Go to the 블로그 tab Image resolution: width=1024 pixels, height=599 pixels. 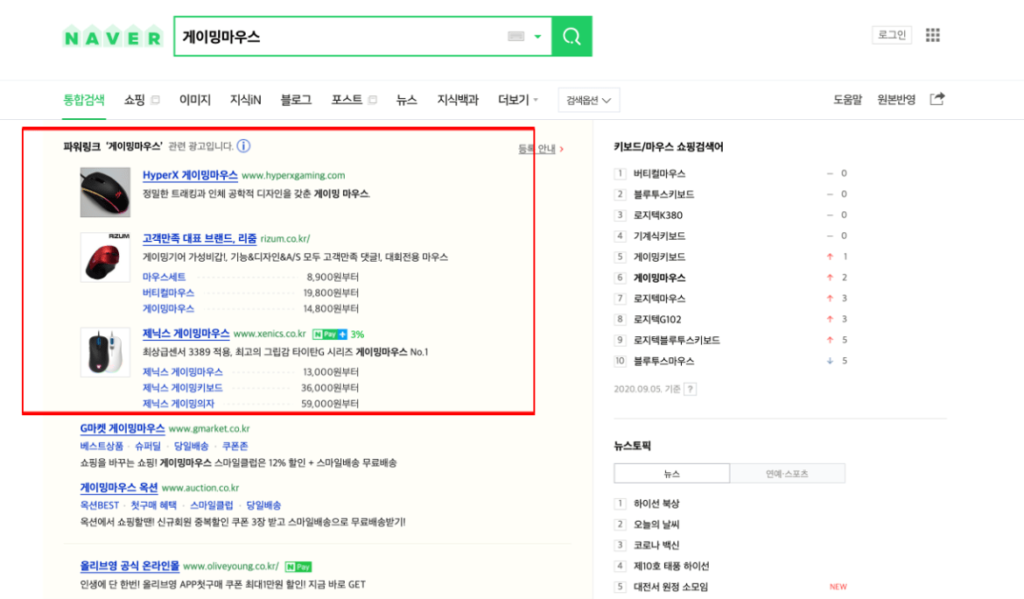(x=296, y=100)
